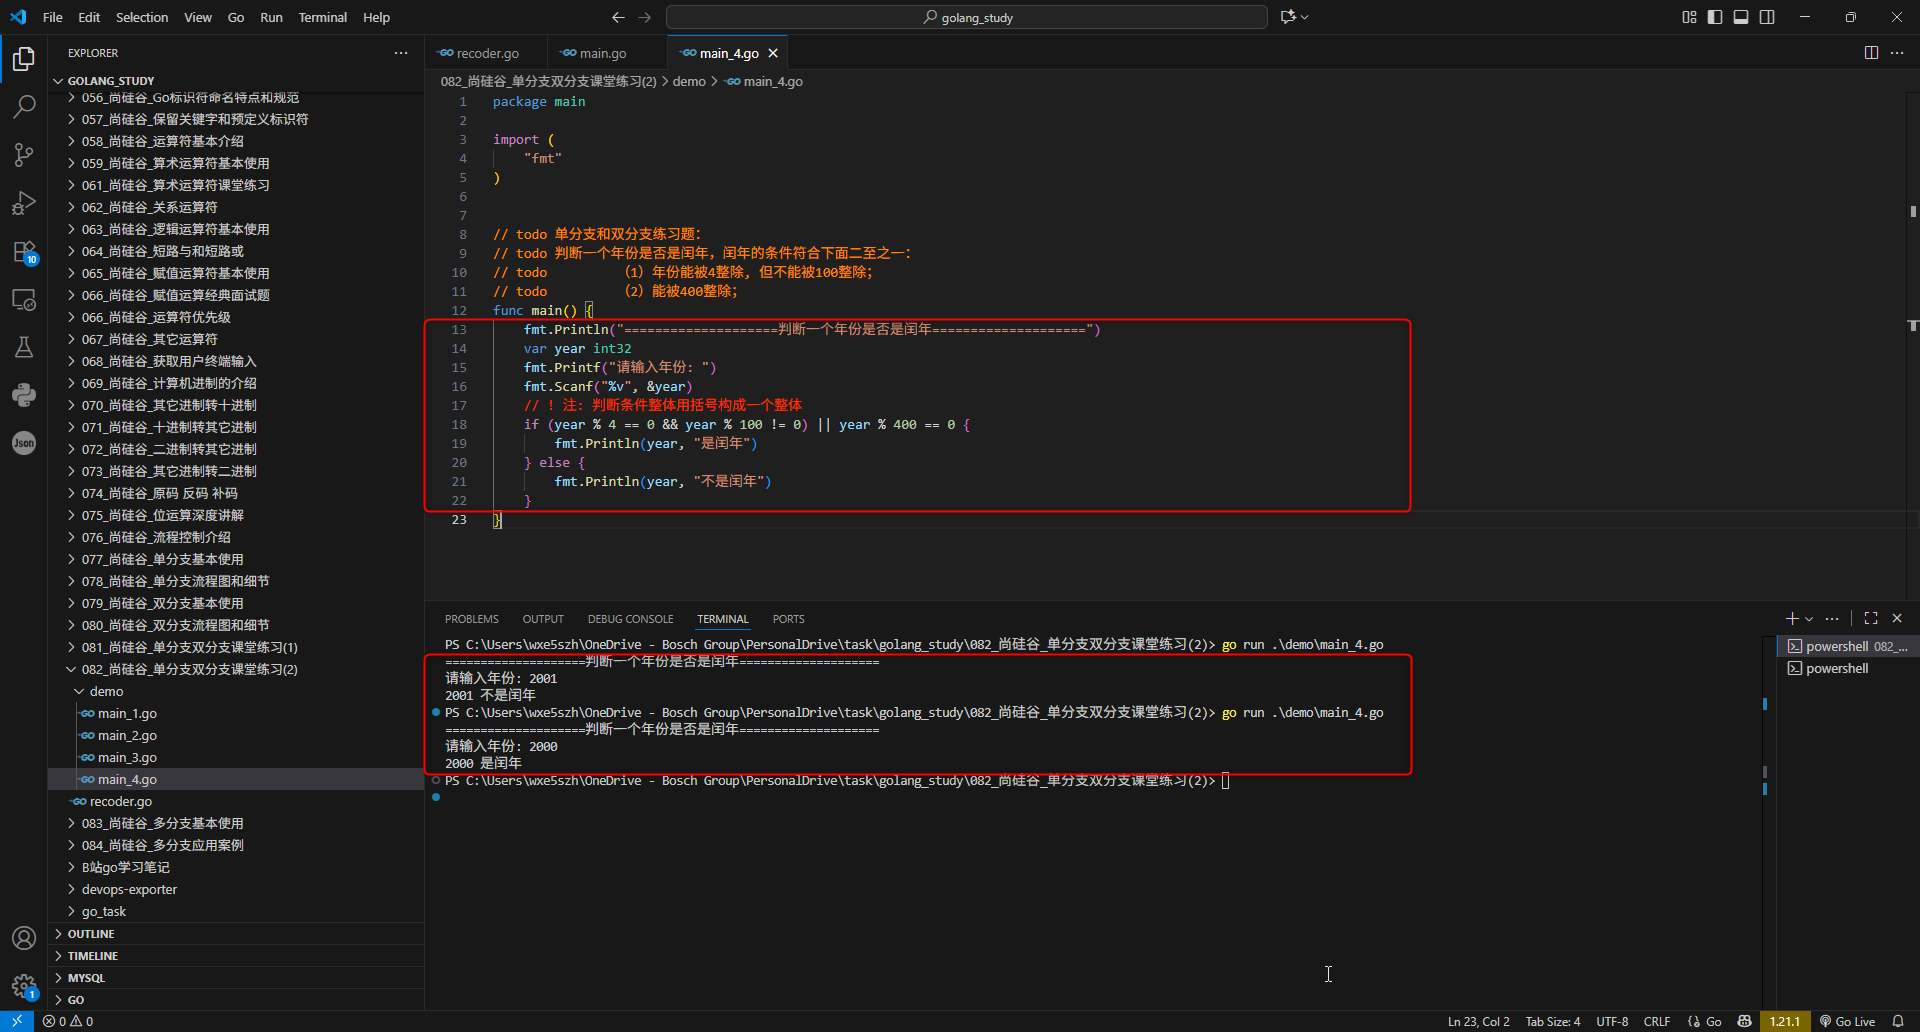Click Ln 23, Col 2 in status bar
This screenshot has height=1032, width=1920.
click(1478, 1021)
